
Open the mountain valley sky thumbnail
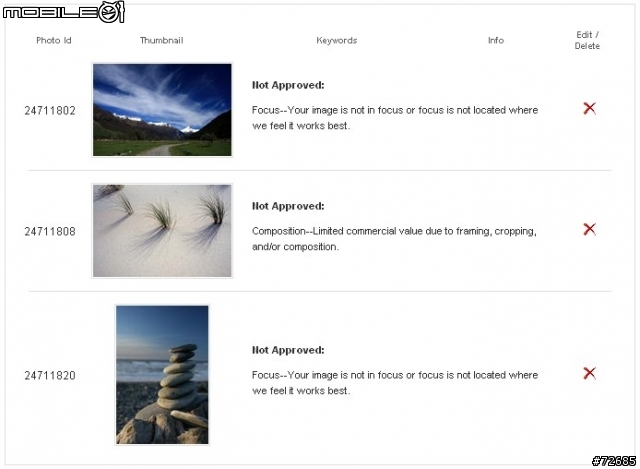tap(162, 109)
